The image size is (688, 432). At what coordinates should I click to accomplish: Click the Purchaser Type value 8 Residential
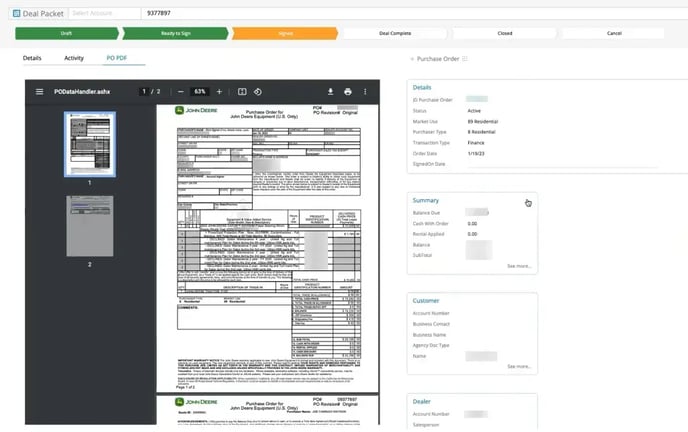[481, 132]
